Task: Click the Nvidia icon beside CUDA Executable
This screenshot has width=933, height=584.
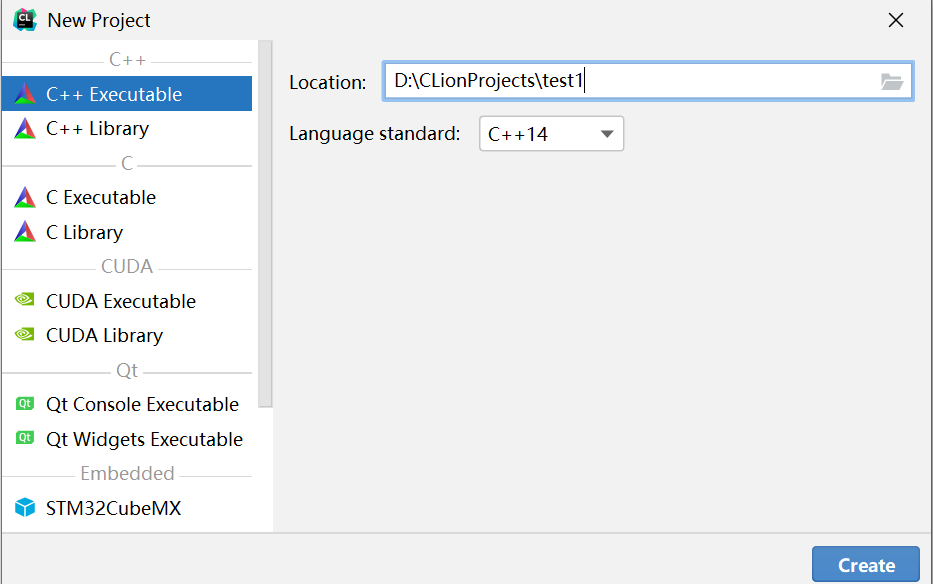Action: point(25,299)
